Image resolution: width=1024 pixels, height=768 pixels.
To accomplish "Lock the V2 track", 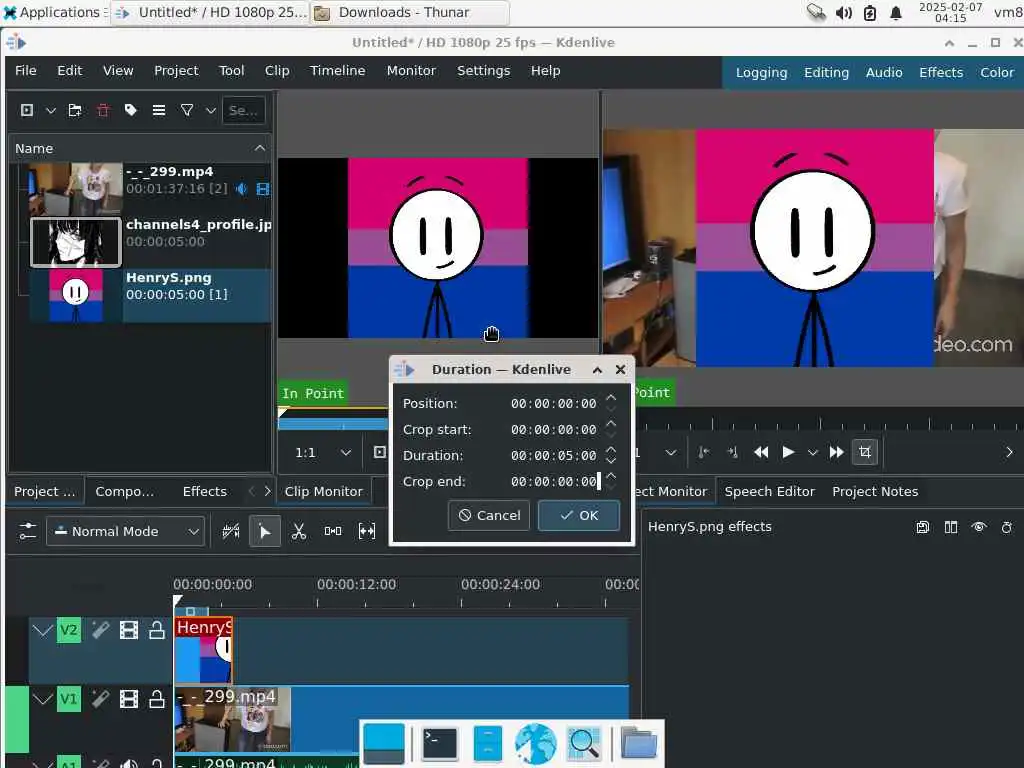I will [x=157, y=630].
